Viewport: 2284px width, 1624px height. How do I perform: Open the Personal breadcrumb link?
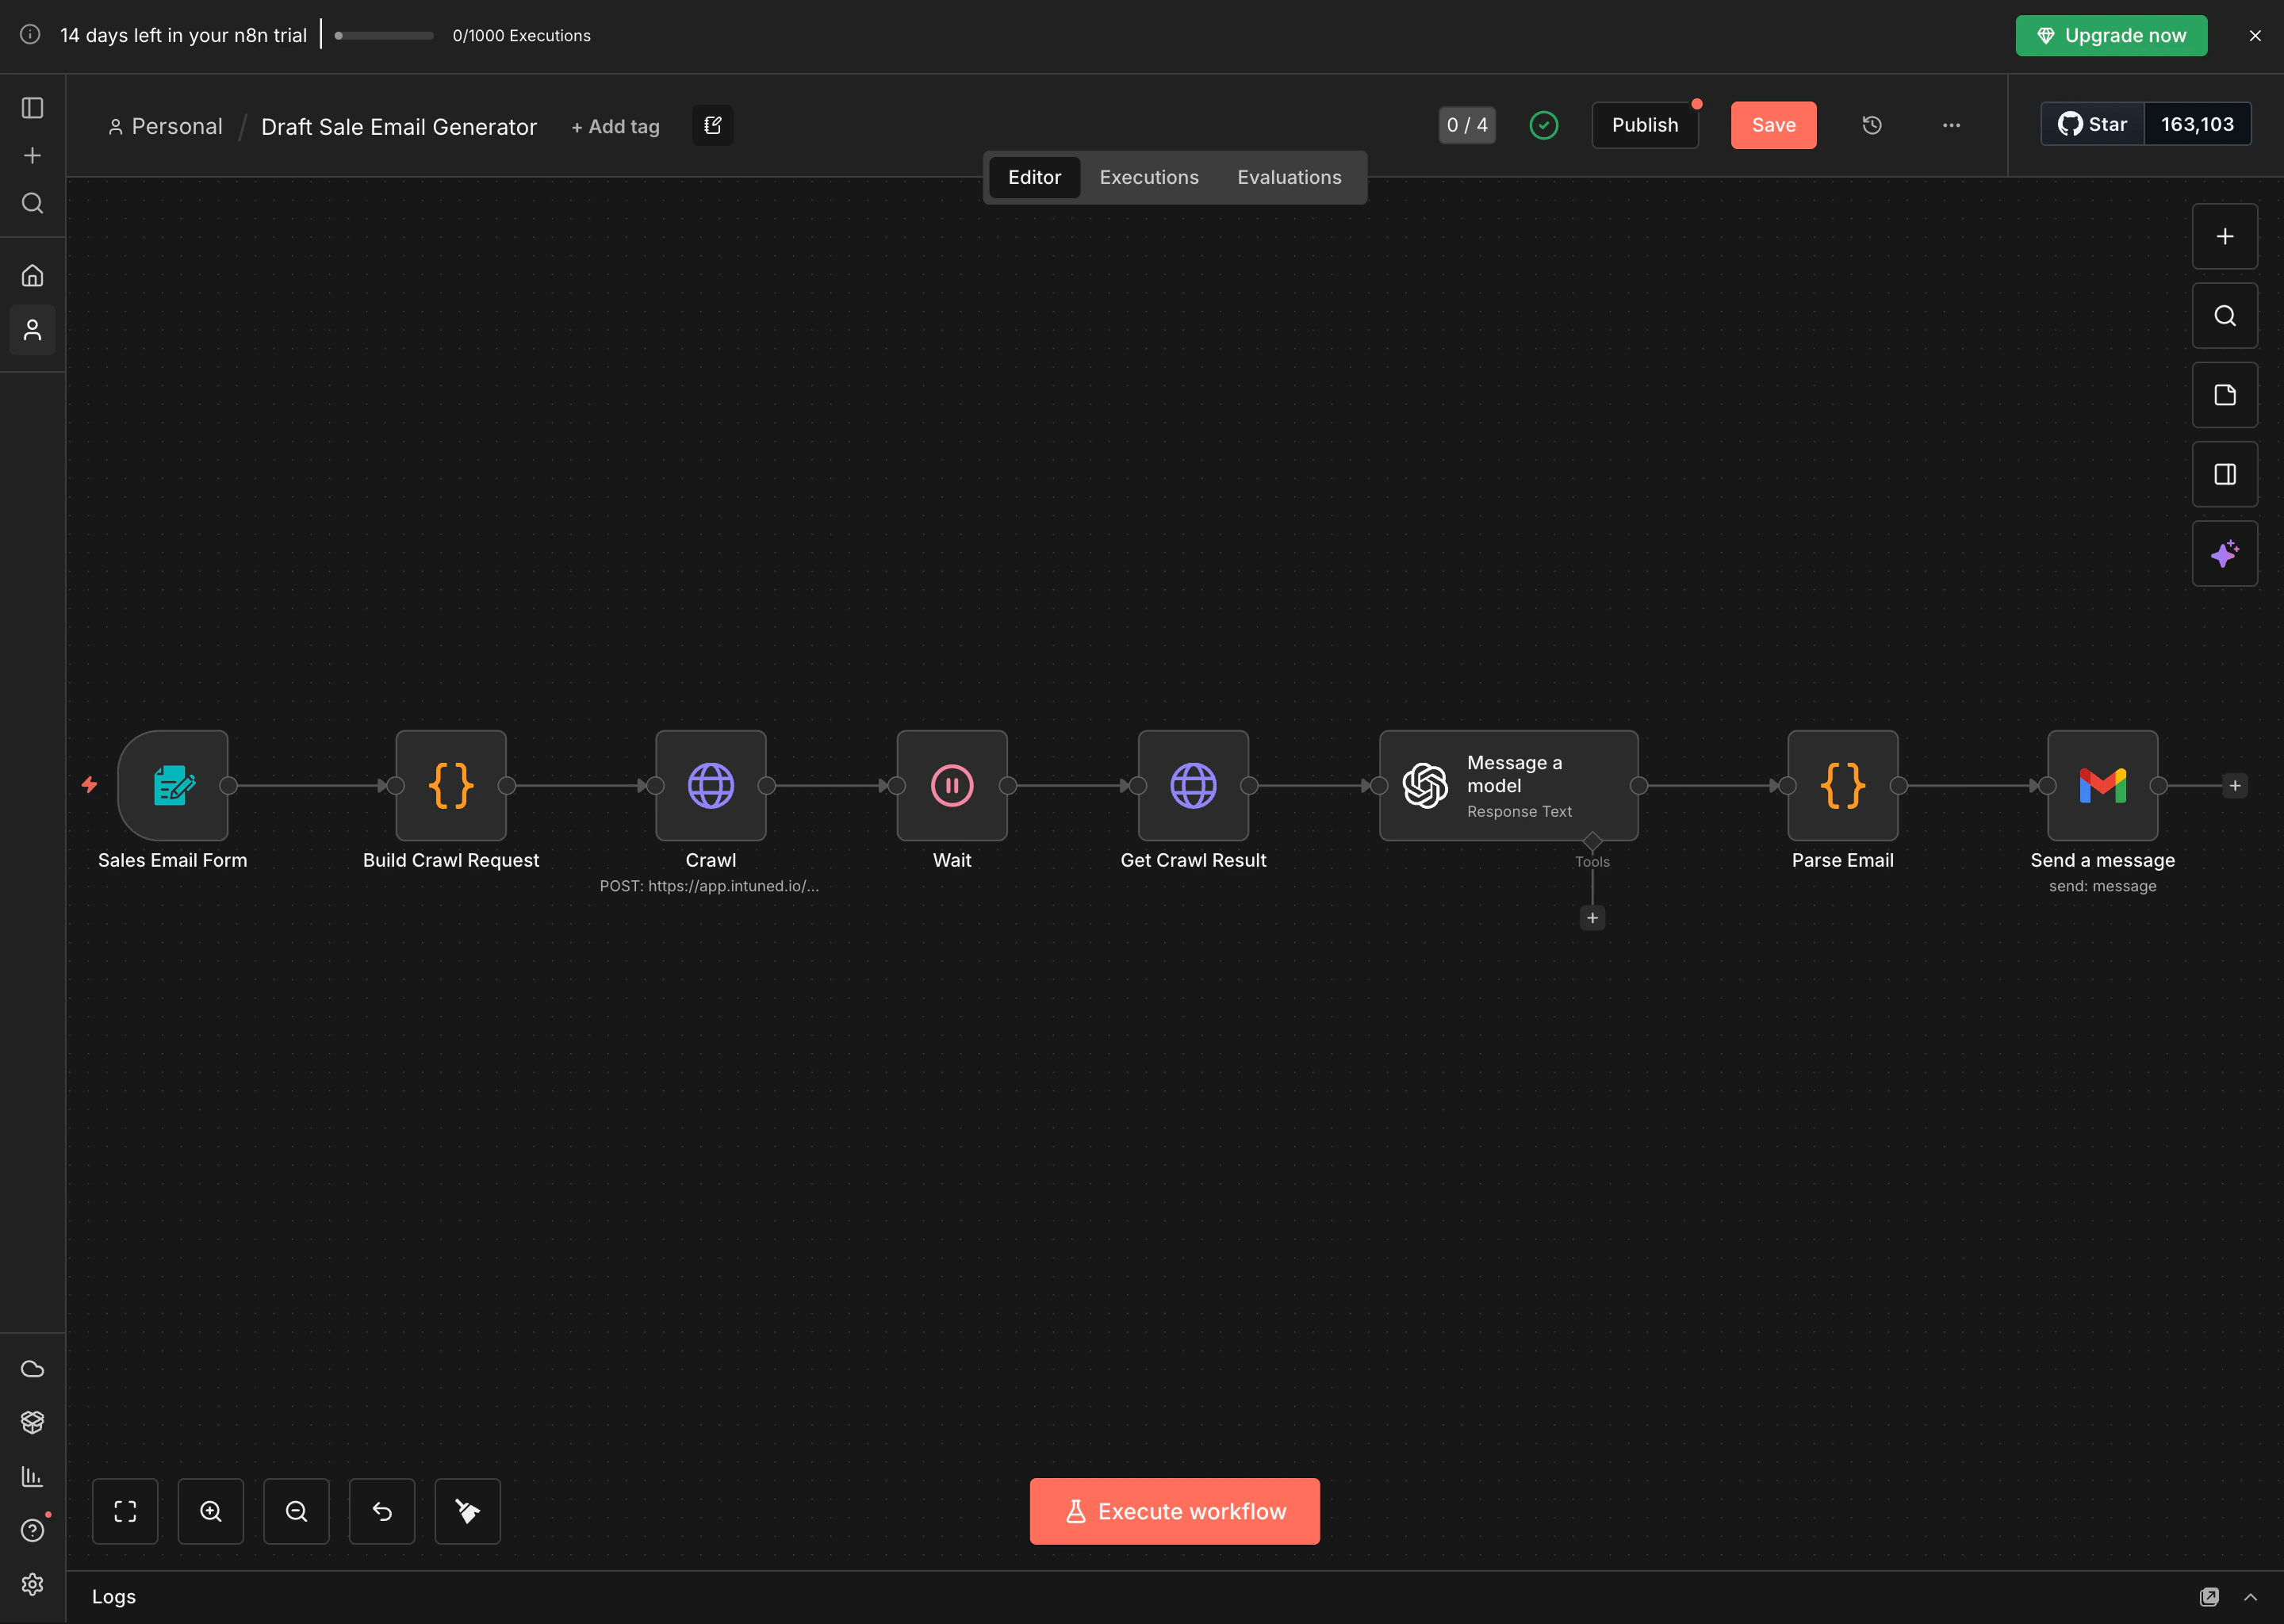coord(166,126)
